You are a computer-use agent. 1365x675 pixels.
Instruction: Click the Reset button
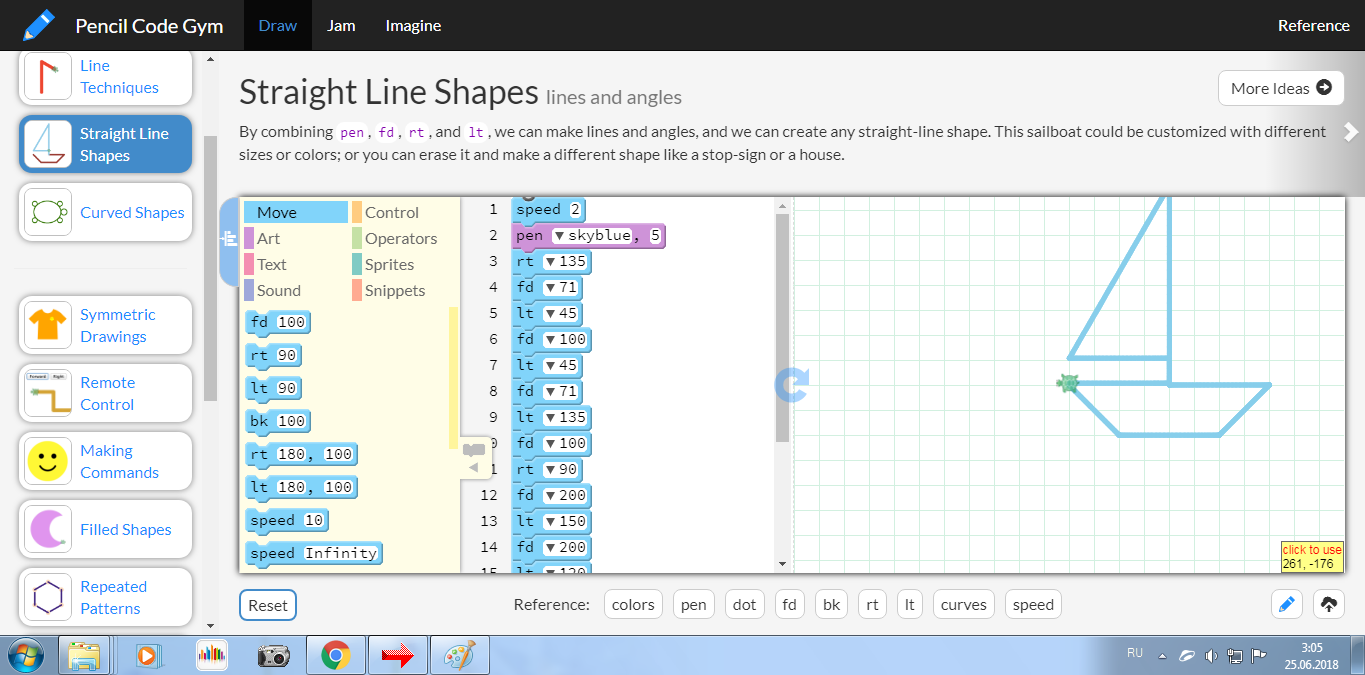[268, 605]
